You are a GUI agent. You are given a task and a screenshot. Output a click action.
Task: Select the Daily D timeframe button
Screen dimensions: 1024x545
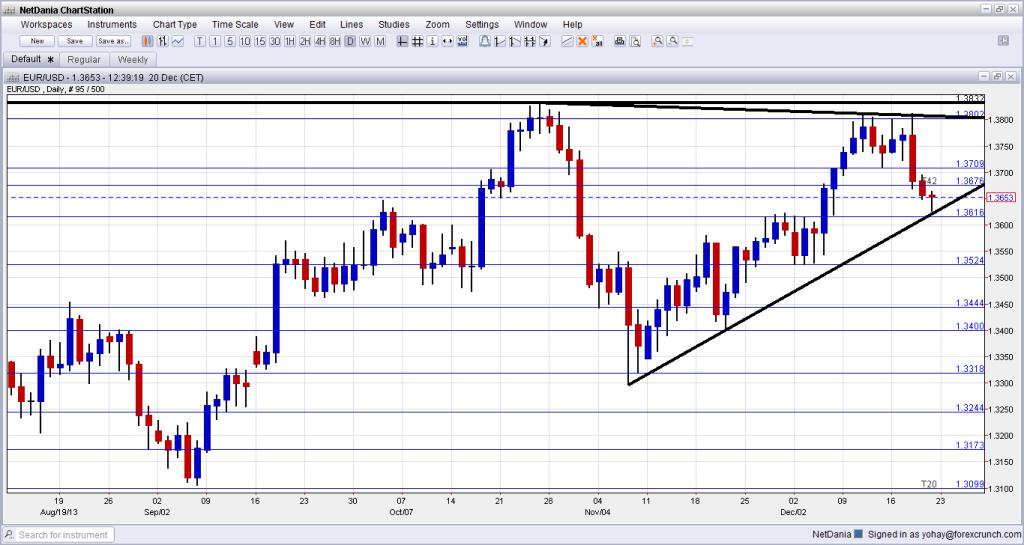[349, 41]
